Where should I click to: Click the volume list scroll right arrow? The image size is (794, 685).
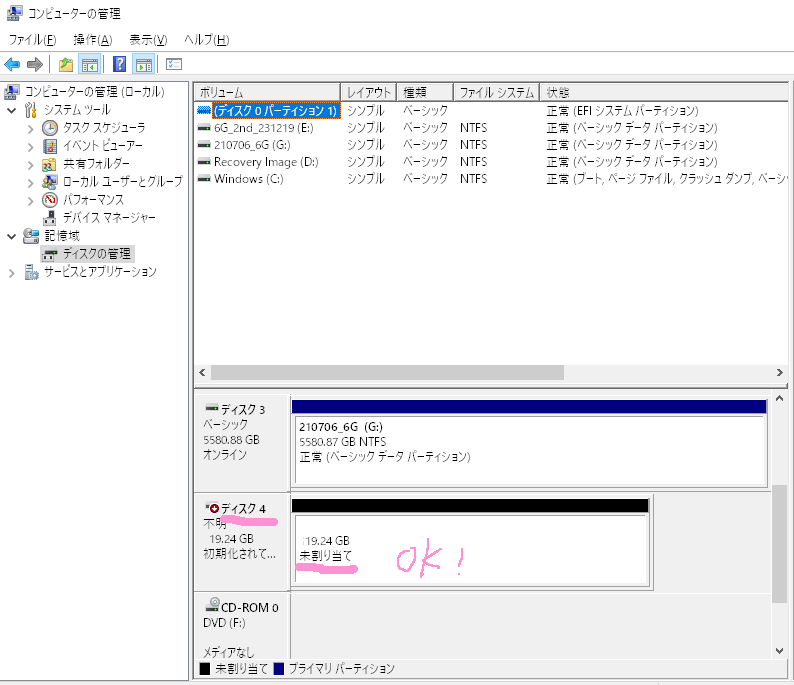tap(780, 373)
